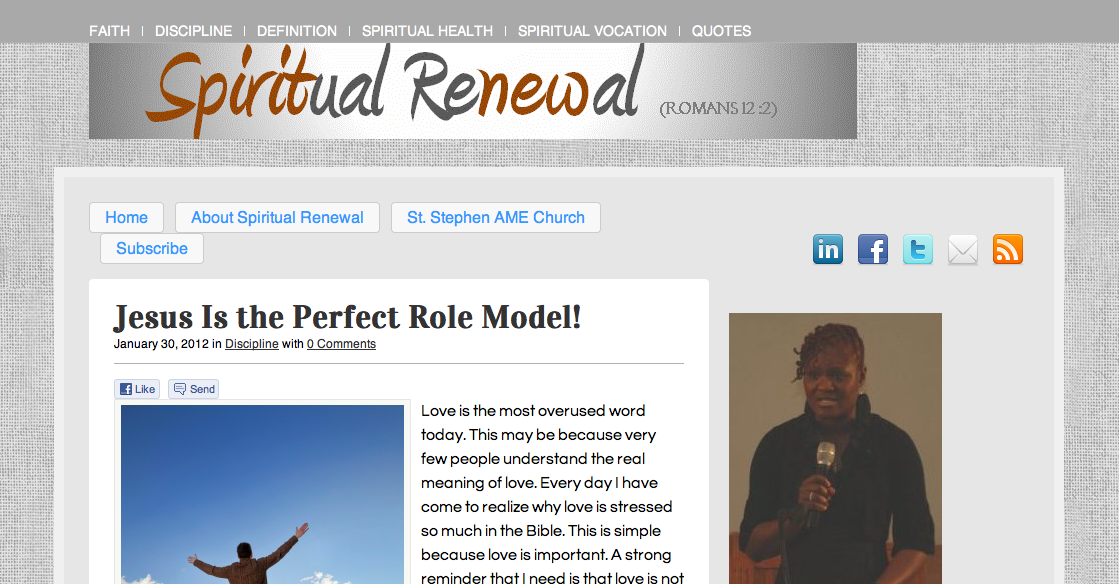Open the Twitter bird icon
Screen dimensions: 1119x584
[x=918, y=249]
